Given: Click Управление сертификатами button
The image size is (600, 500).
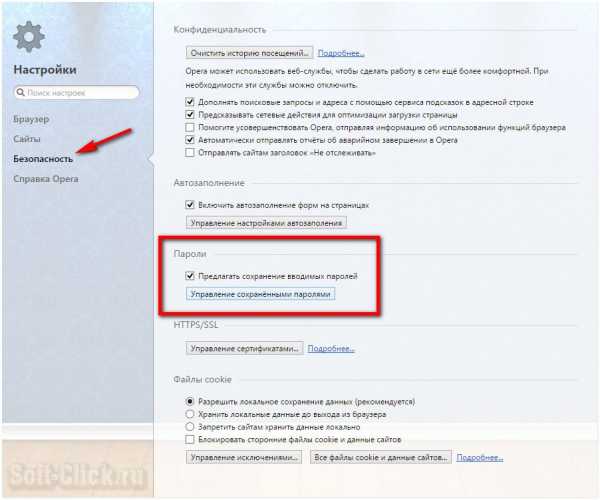Looking at the screenshot, I should coord(245,348).
